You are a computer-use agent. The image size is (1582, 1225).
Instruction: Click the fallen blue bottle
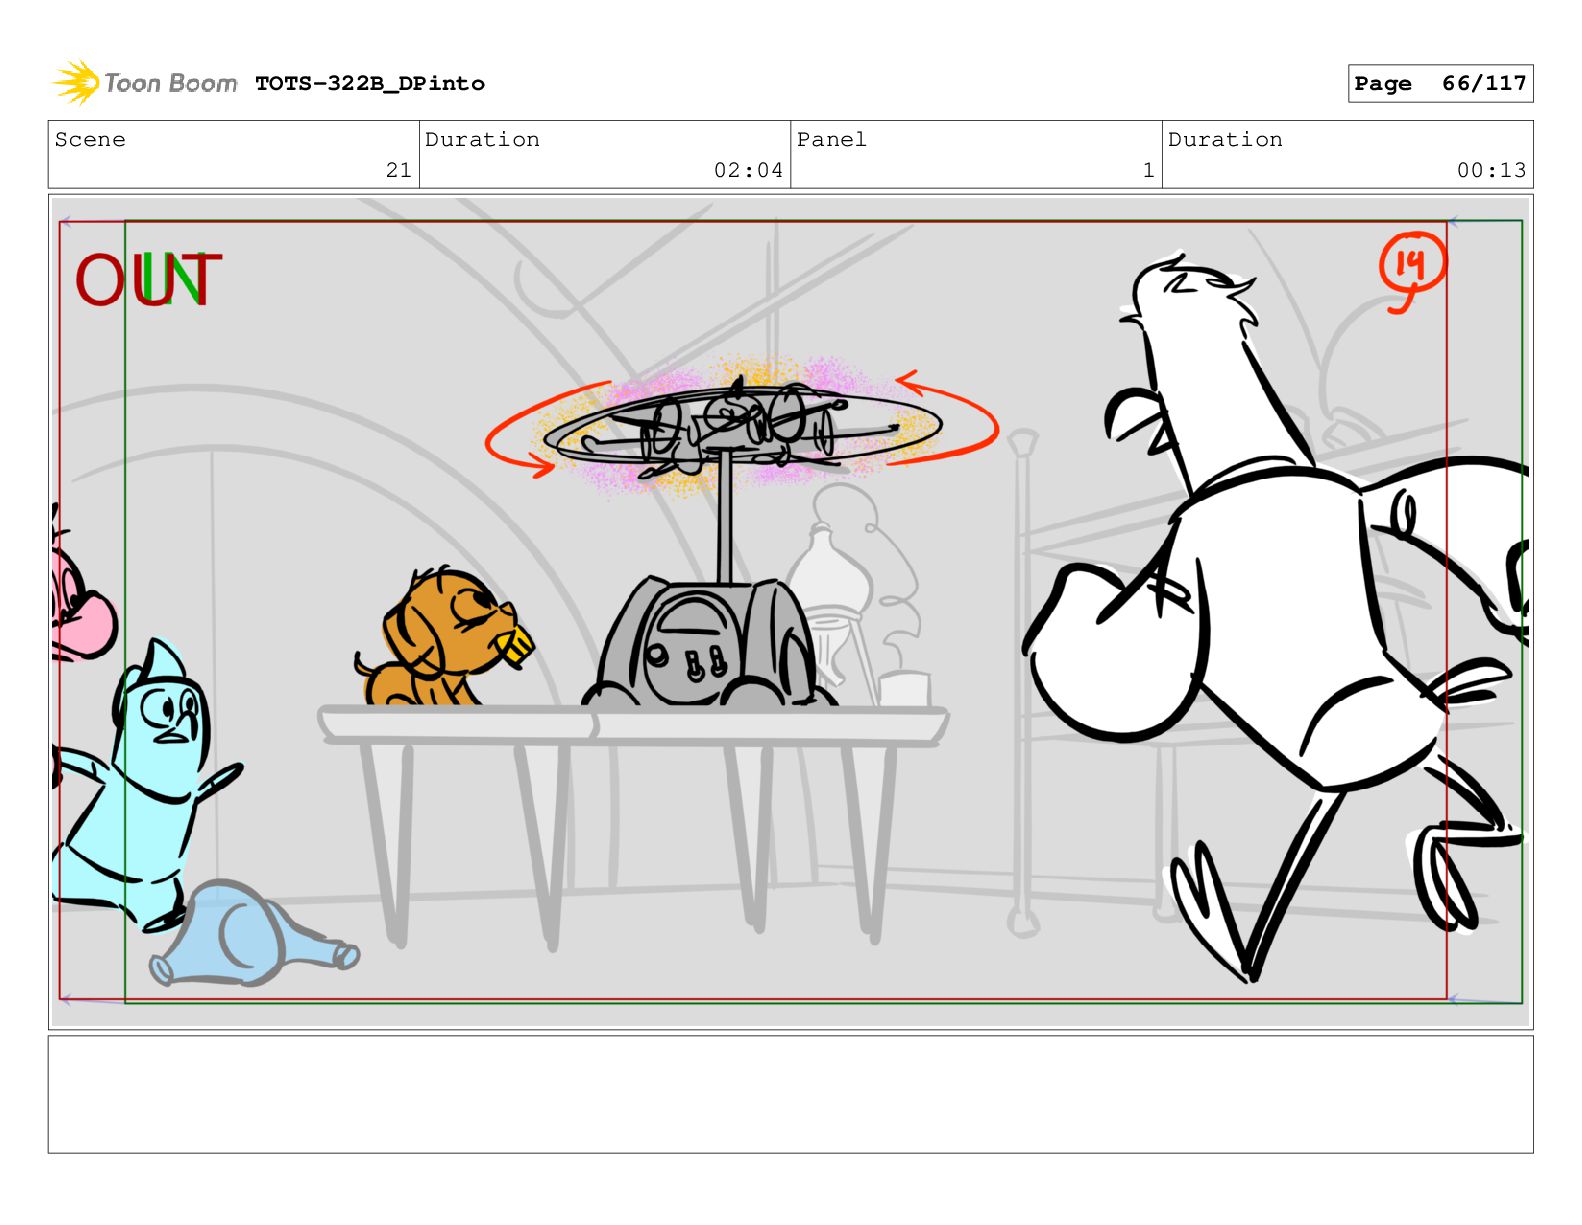252,933
